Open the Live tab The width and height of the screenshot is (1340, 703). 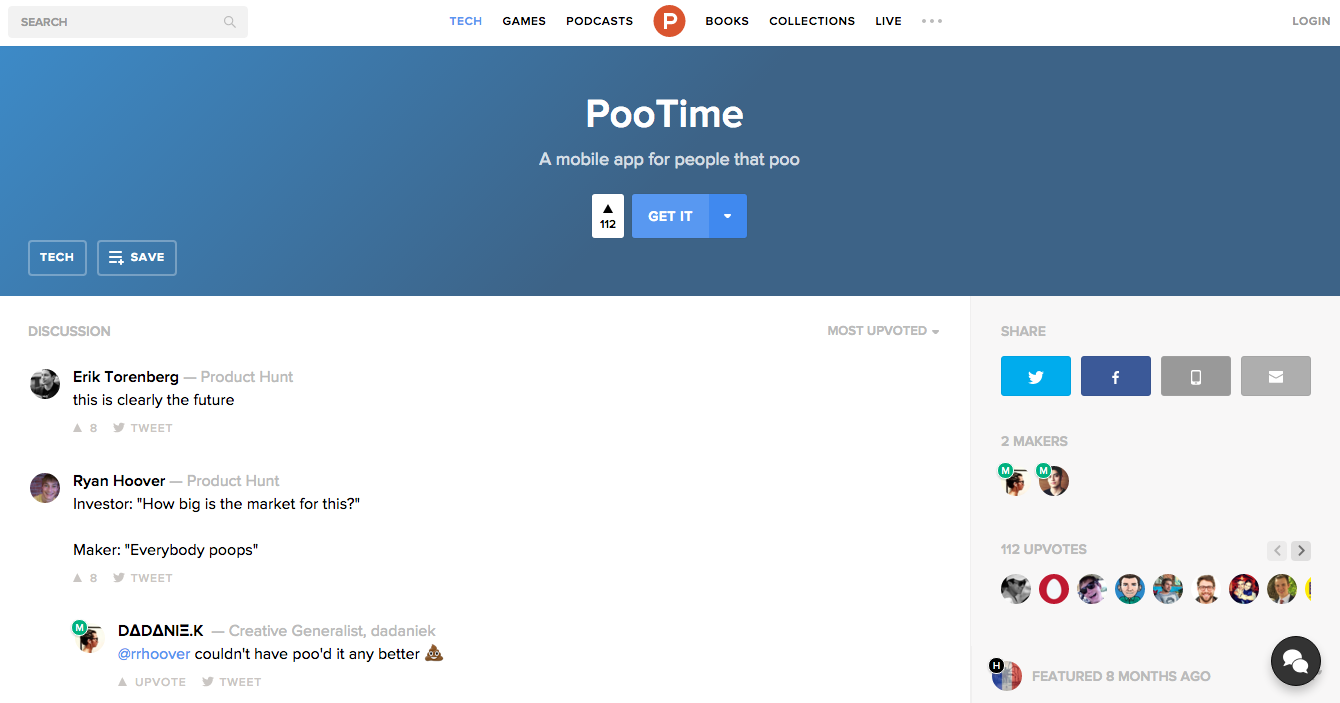tap(888, 21)
